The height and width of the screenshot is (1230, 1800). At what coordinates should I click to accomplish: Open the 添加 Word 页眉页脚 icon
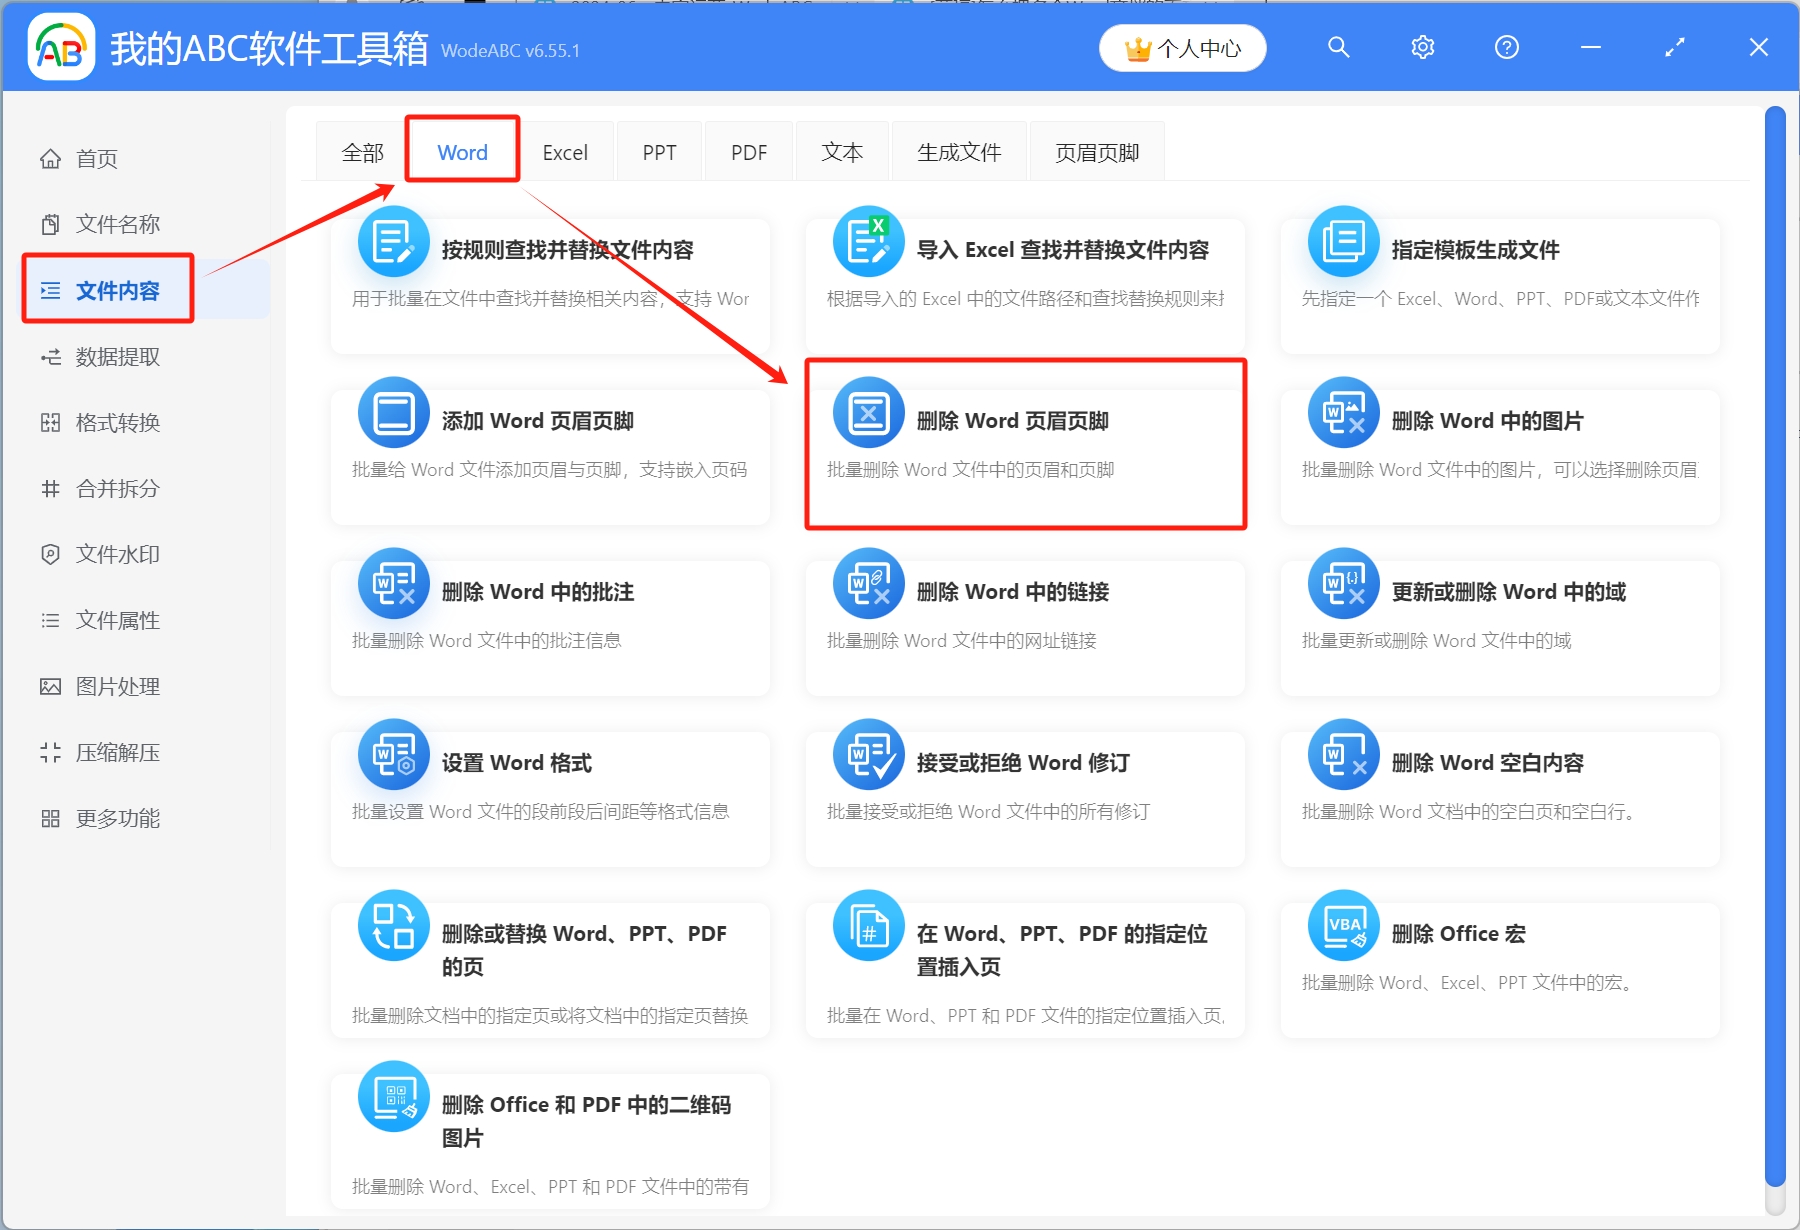[393, 411]
